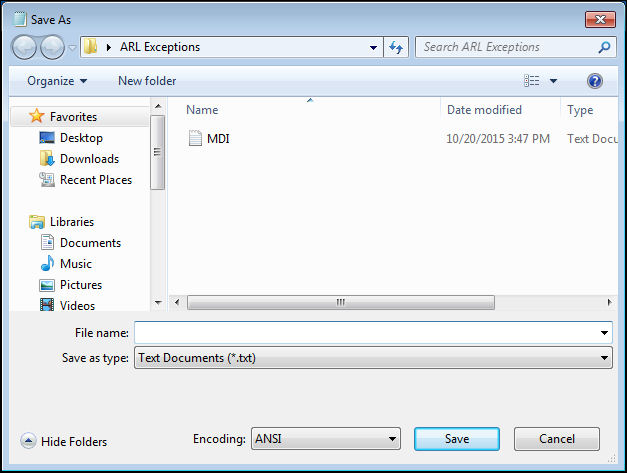This screenshot has height=473, width=627.
Task: Click the Documents library icon
Action: tap(47, 242)
